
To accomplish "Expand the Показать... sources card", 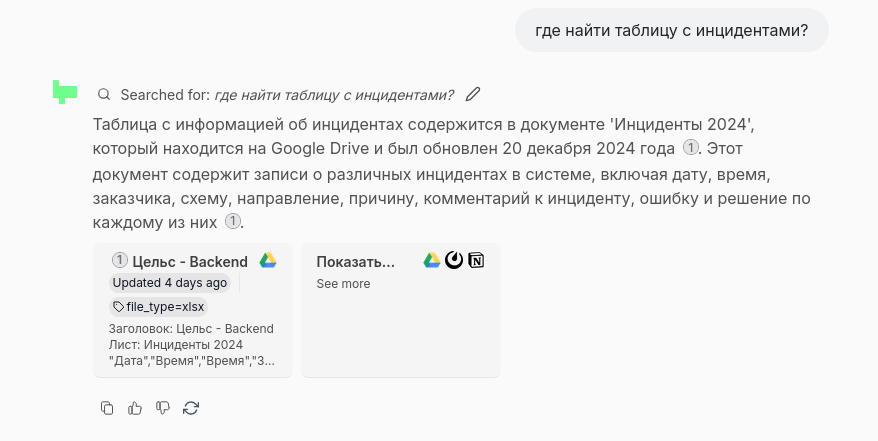I will pos(355,262).
